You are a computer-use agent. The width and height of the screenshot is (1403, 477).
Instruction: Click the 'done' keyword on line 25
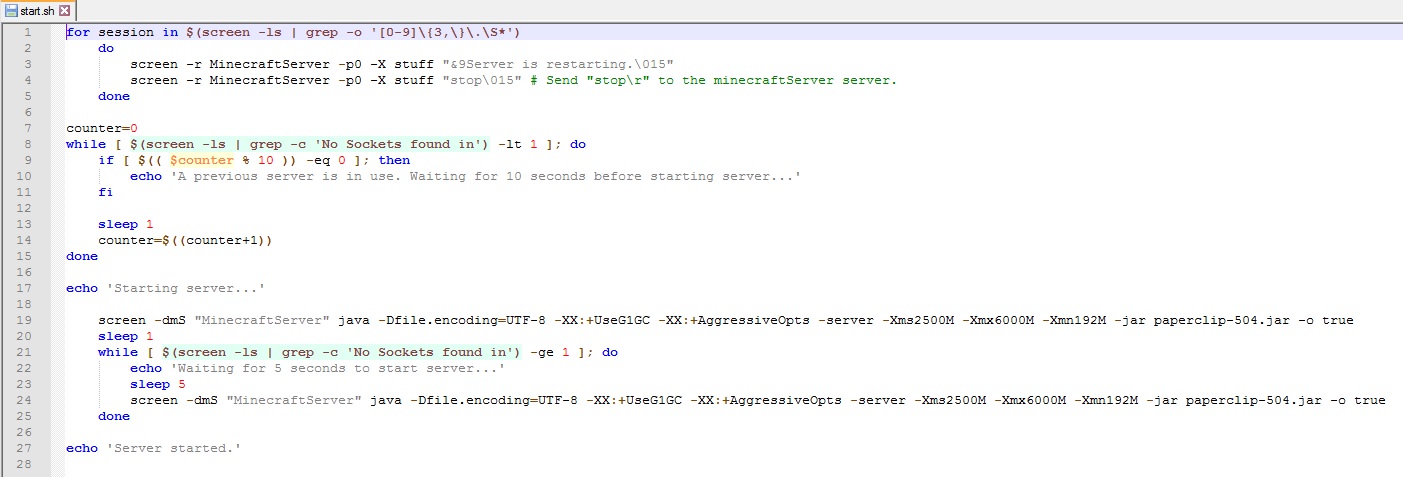pos(114,416)
